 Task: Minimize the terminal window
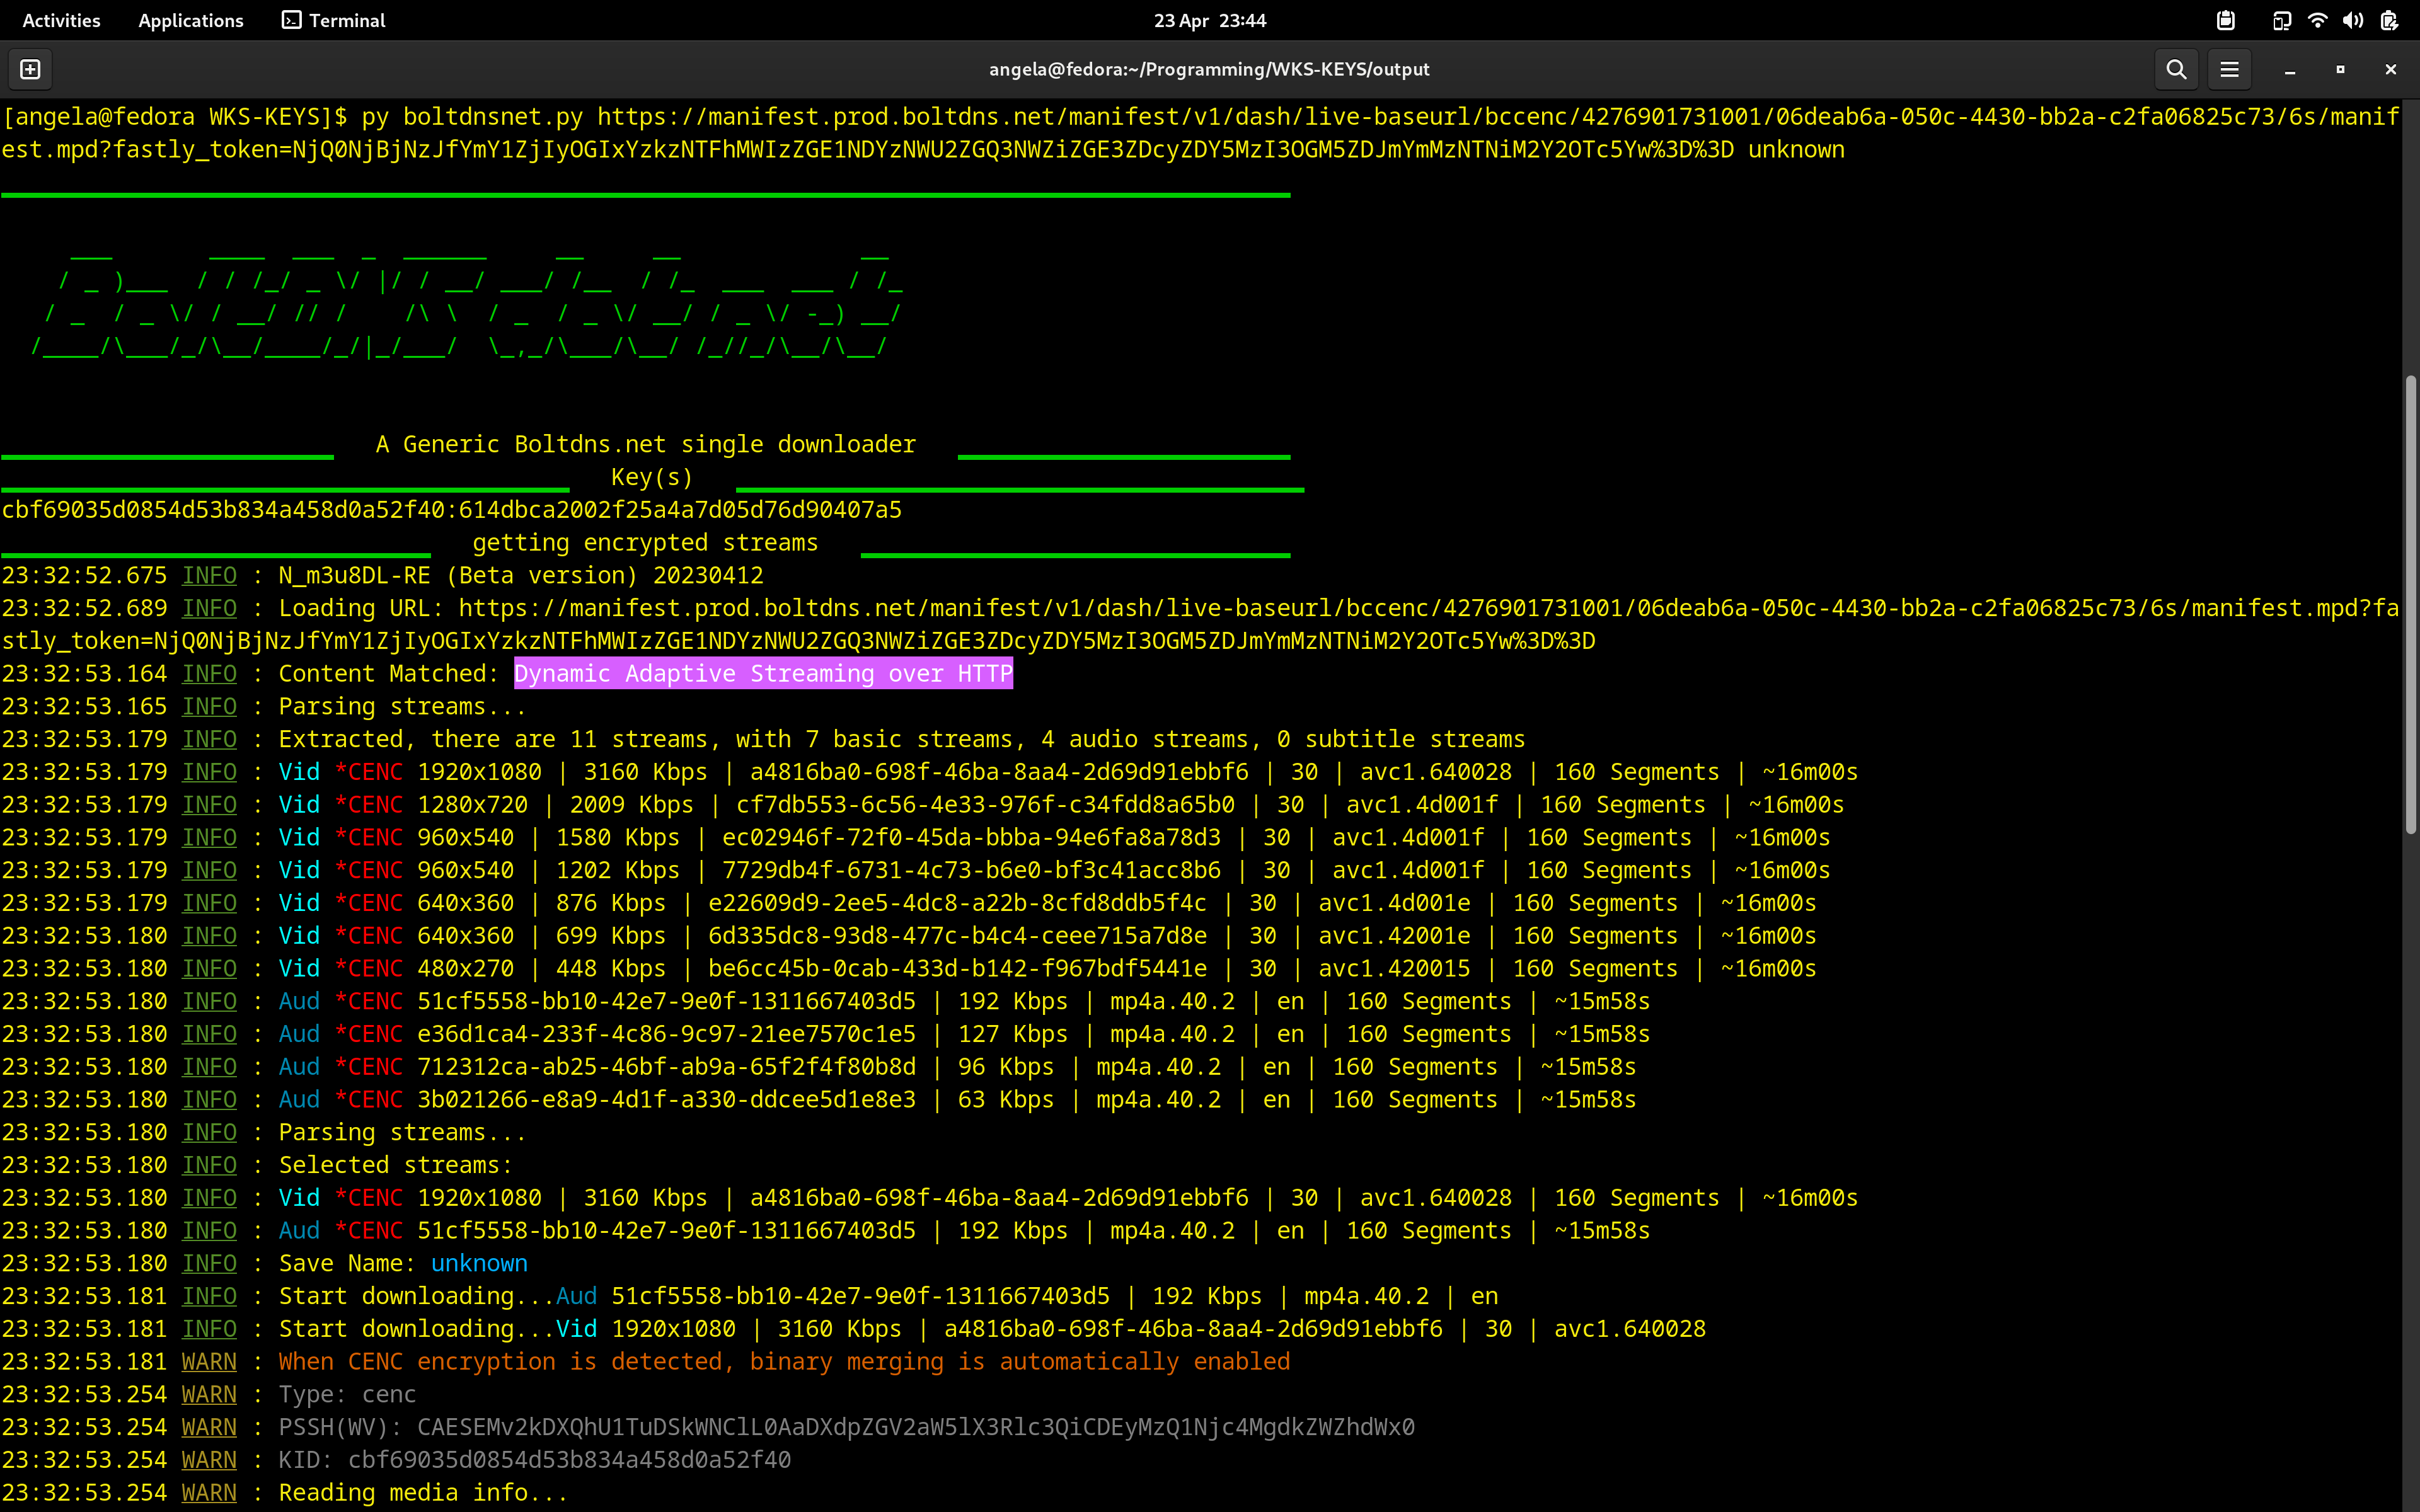coord(2290,69)
